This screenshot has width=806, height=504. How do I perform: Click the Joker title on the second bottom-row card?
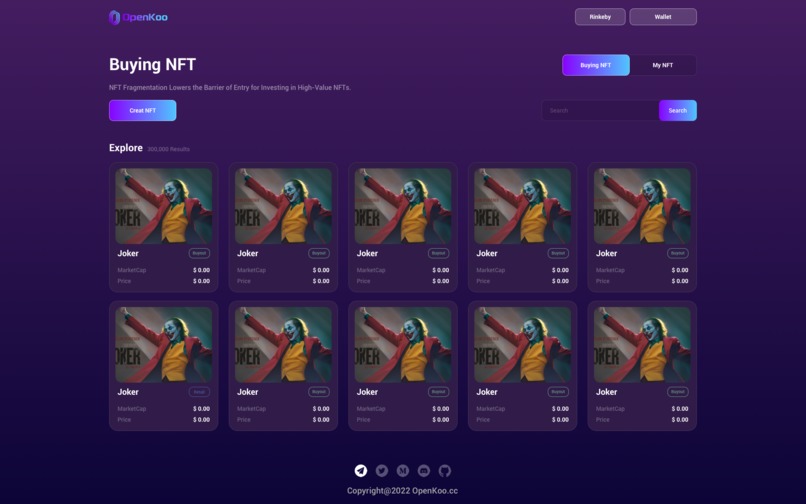(247, 392)
